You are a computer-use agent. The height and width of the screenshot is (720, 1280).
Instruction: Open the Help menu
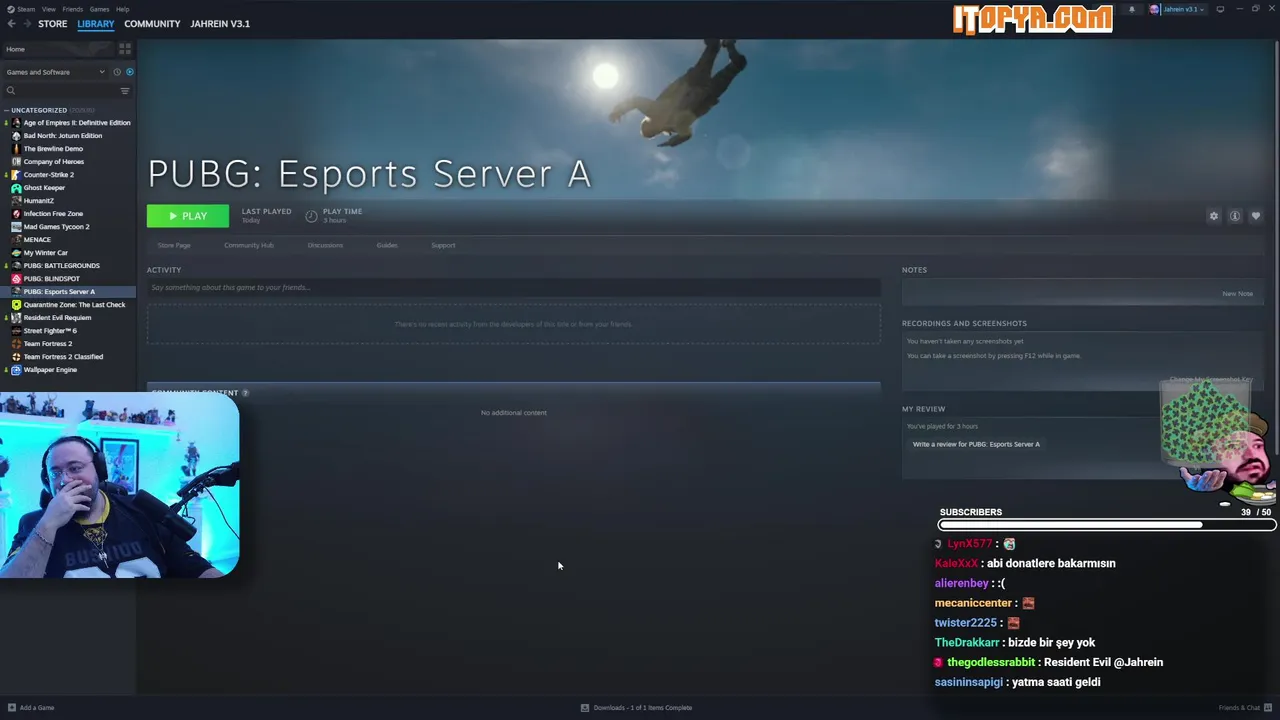122,9
